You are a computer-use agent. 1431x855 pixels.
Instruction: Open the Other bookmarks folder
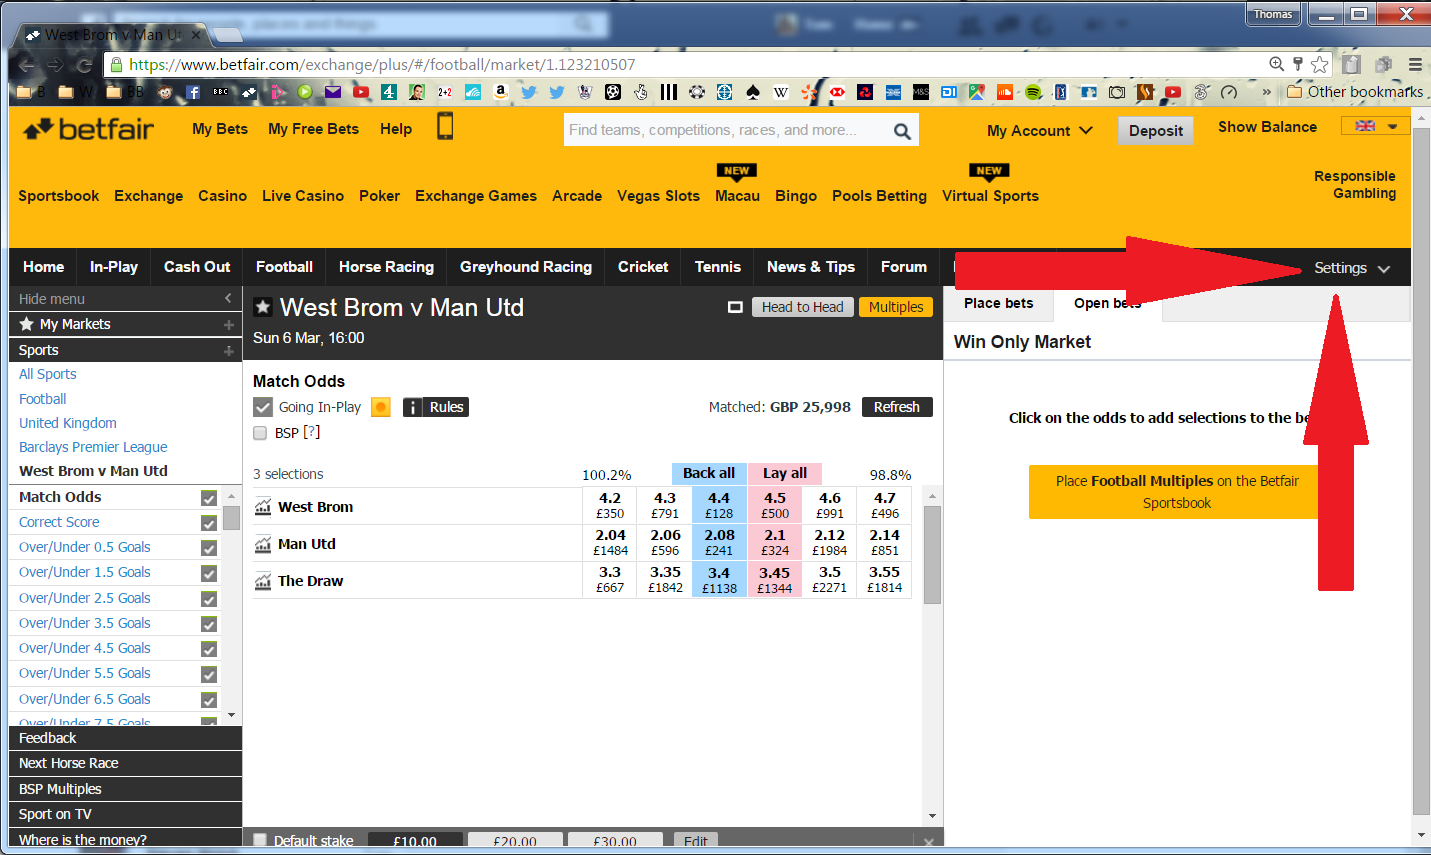click(1355, 92)
